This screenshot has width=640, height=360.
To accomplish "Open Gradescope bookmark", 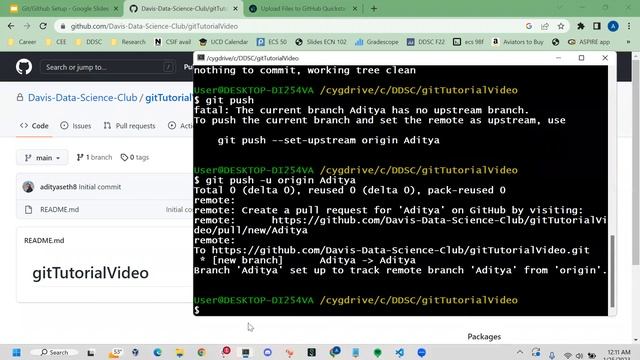I will click(x=377, y=42).
